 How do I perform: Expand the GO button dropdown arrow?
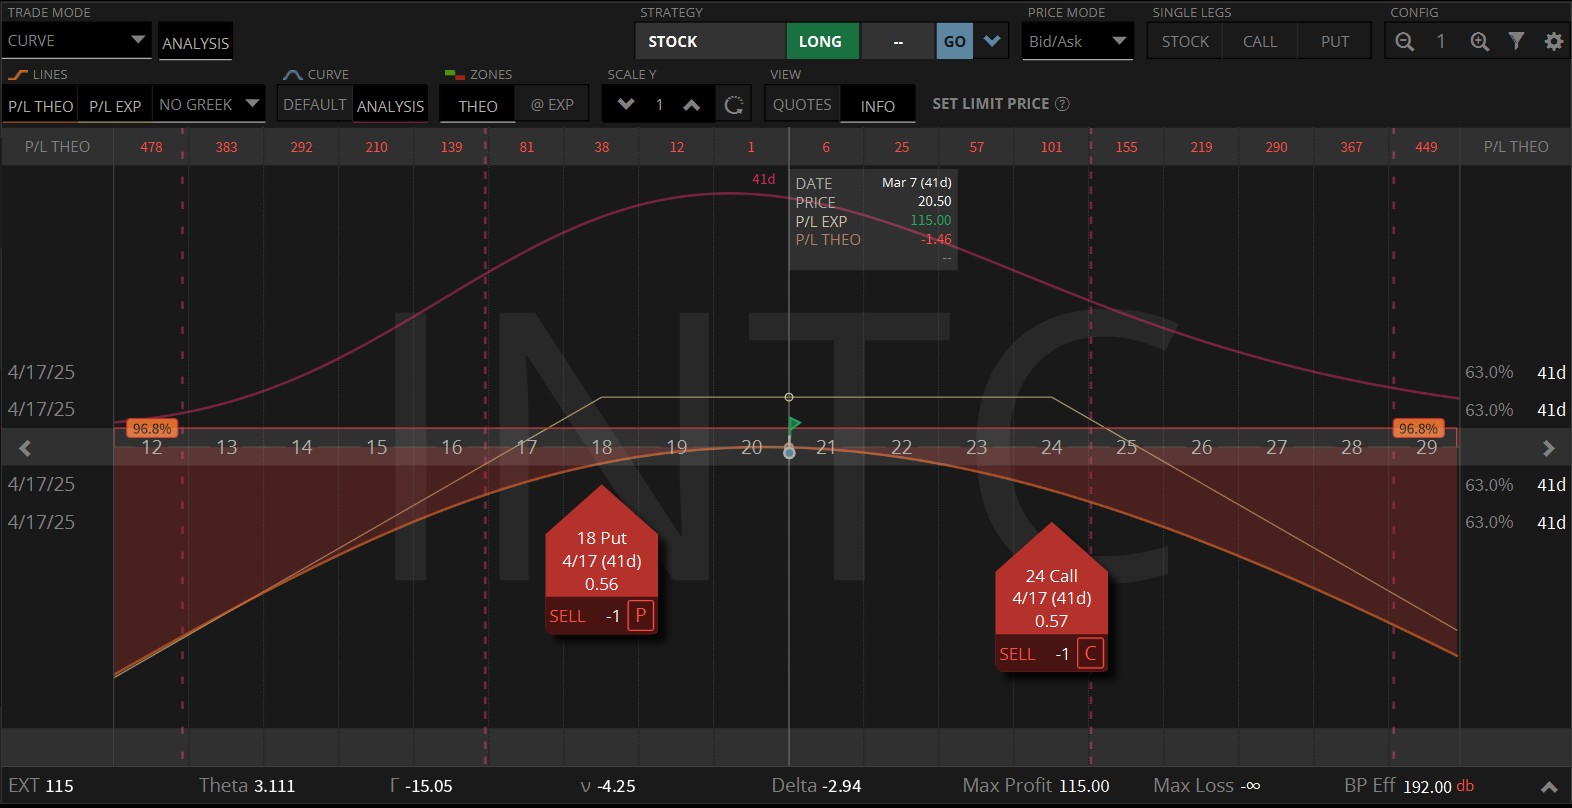(992, 41)
